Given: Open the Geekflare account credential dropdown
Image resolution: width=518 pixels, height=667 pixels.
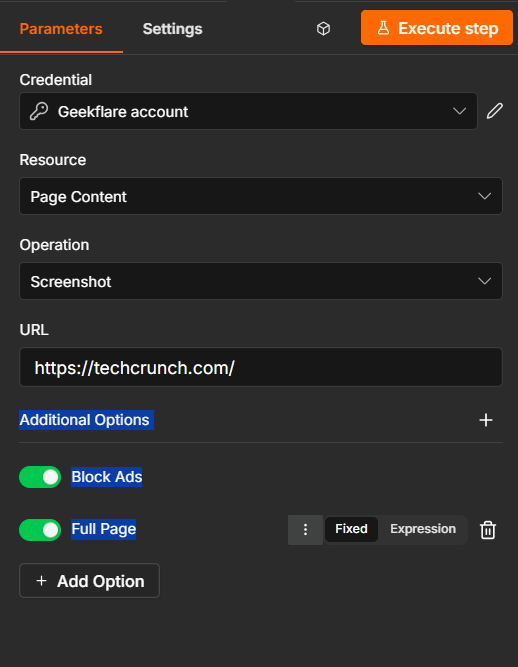Looking at the screenshot, I should 248,111.
